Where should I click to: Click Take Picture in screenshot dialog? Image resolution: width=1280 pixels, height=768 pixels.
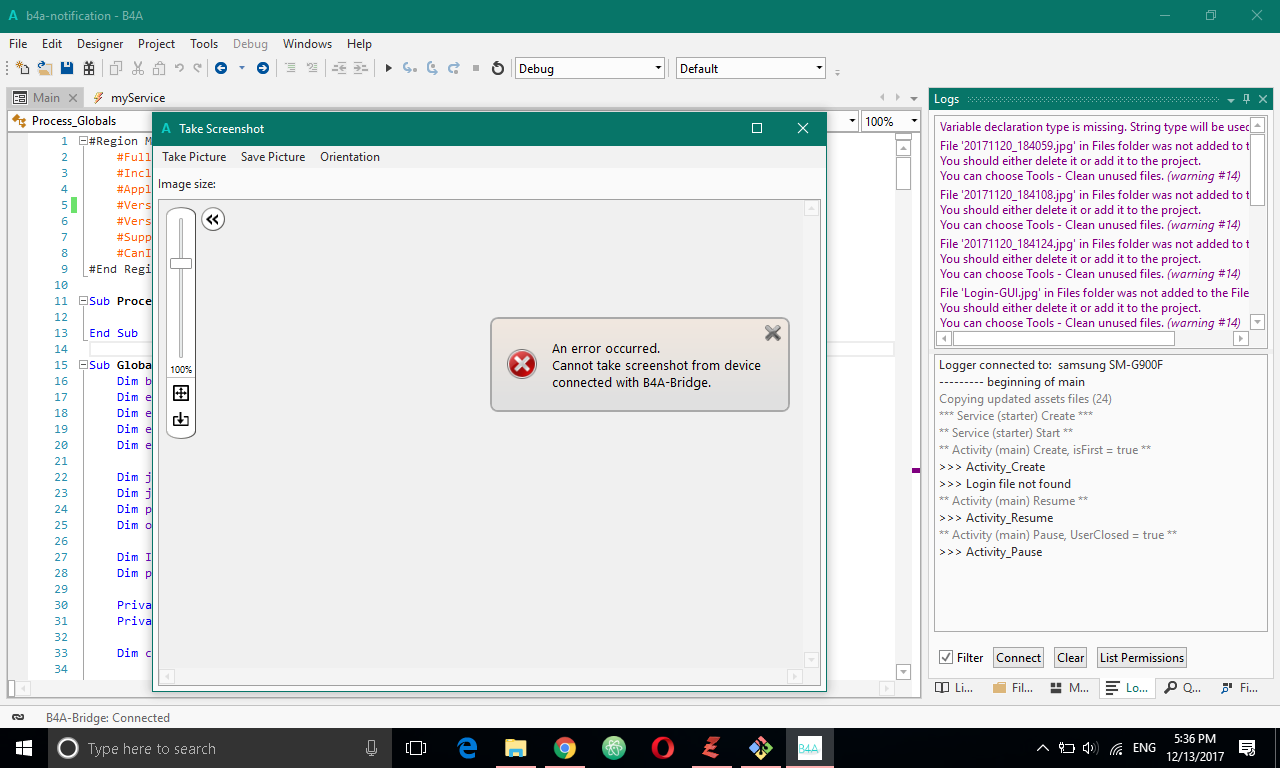tap(194, 157)
